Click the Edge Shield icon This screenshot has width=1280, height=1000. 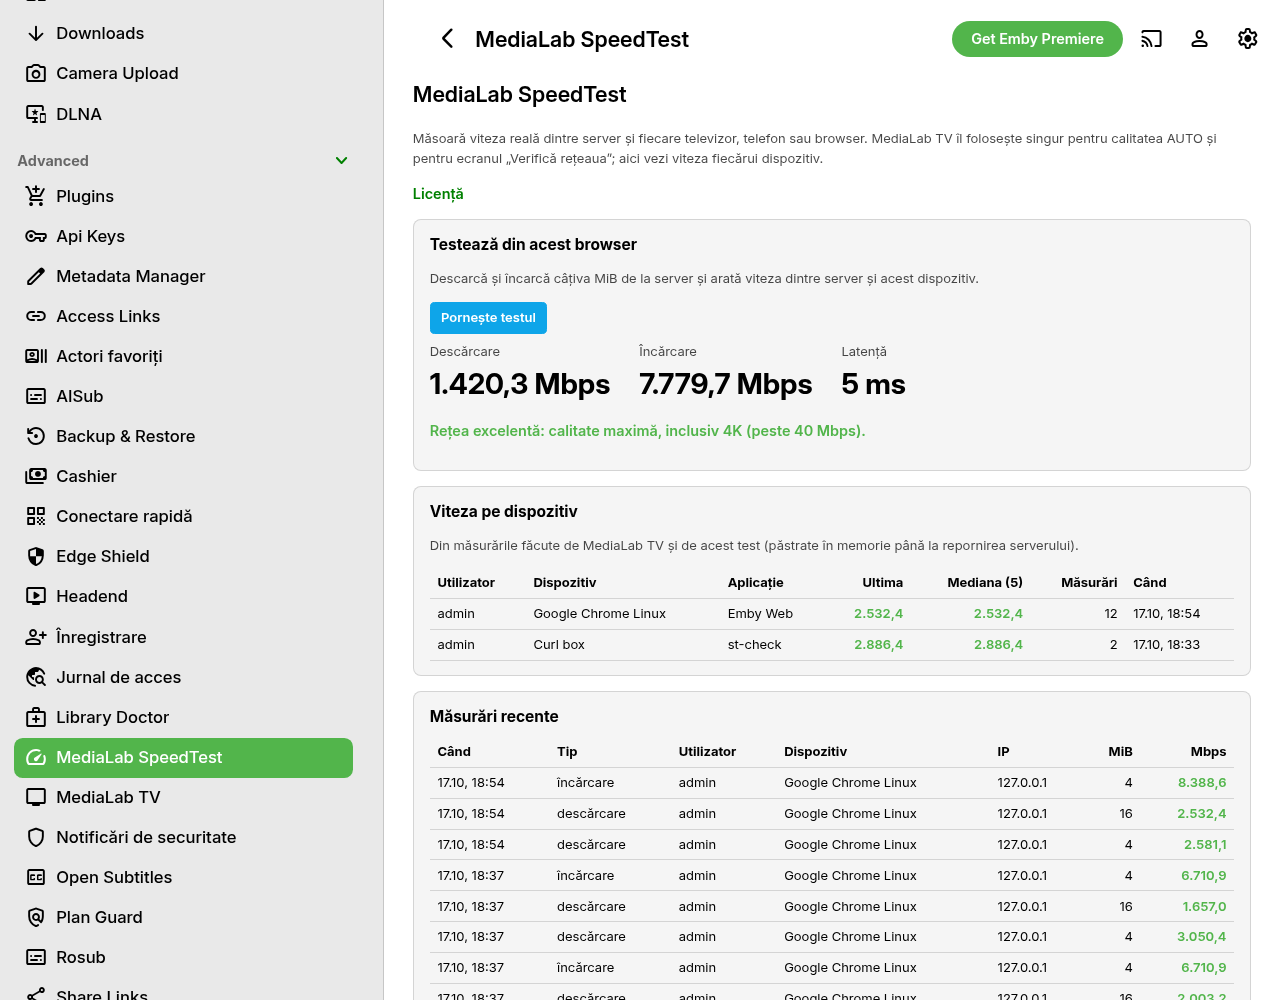pos(36,556)
